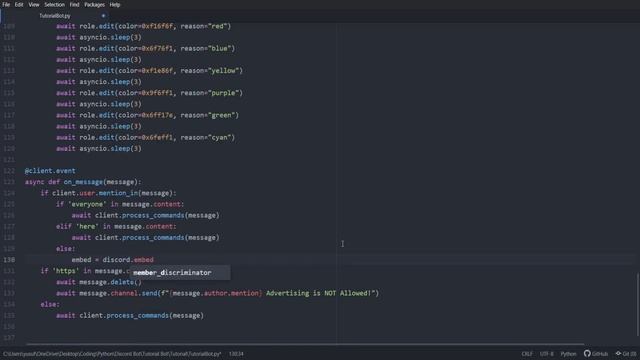Open the Help menu
Image resolution: width=640 pixels, height=360 pixels.
coord(115,4)
